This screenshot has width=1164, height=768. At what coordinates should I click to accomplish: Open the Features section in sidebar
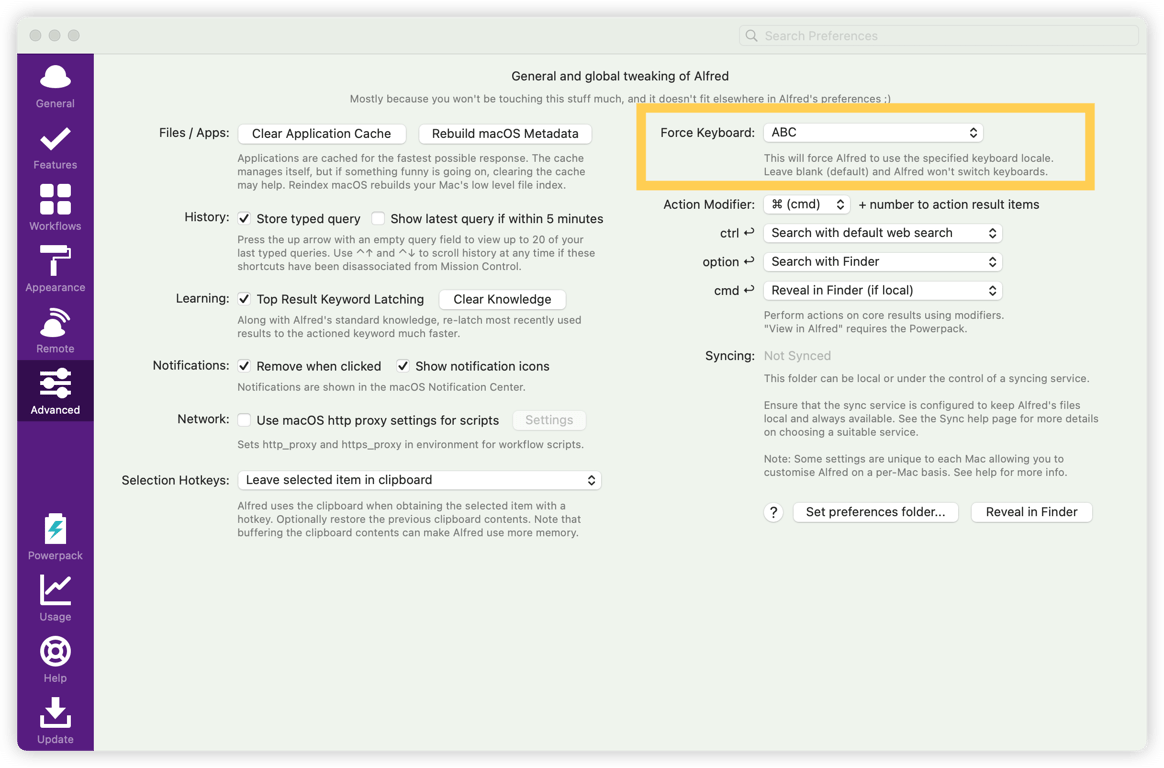tap(55, 148)
